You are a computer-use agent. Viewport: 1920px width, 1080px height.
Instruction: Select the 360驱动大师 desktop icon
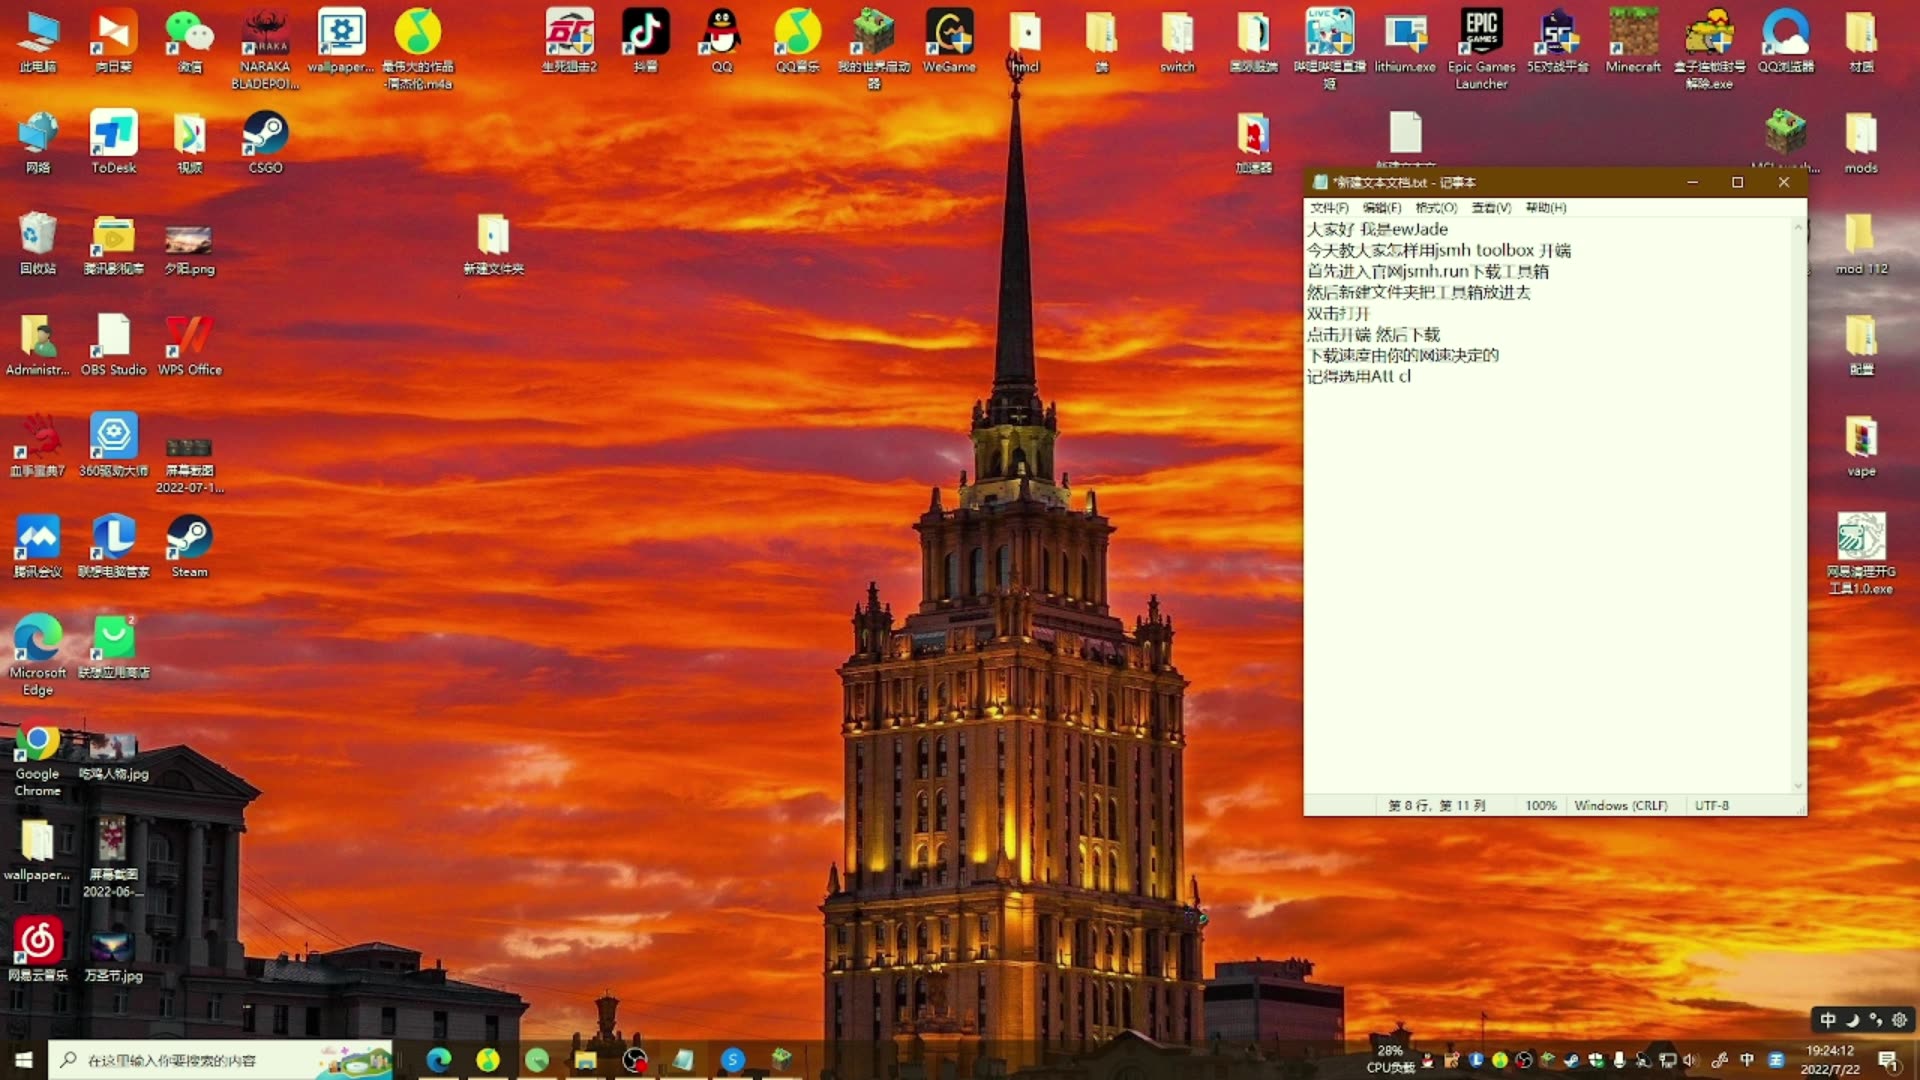pos(114,445)
